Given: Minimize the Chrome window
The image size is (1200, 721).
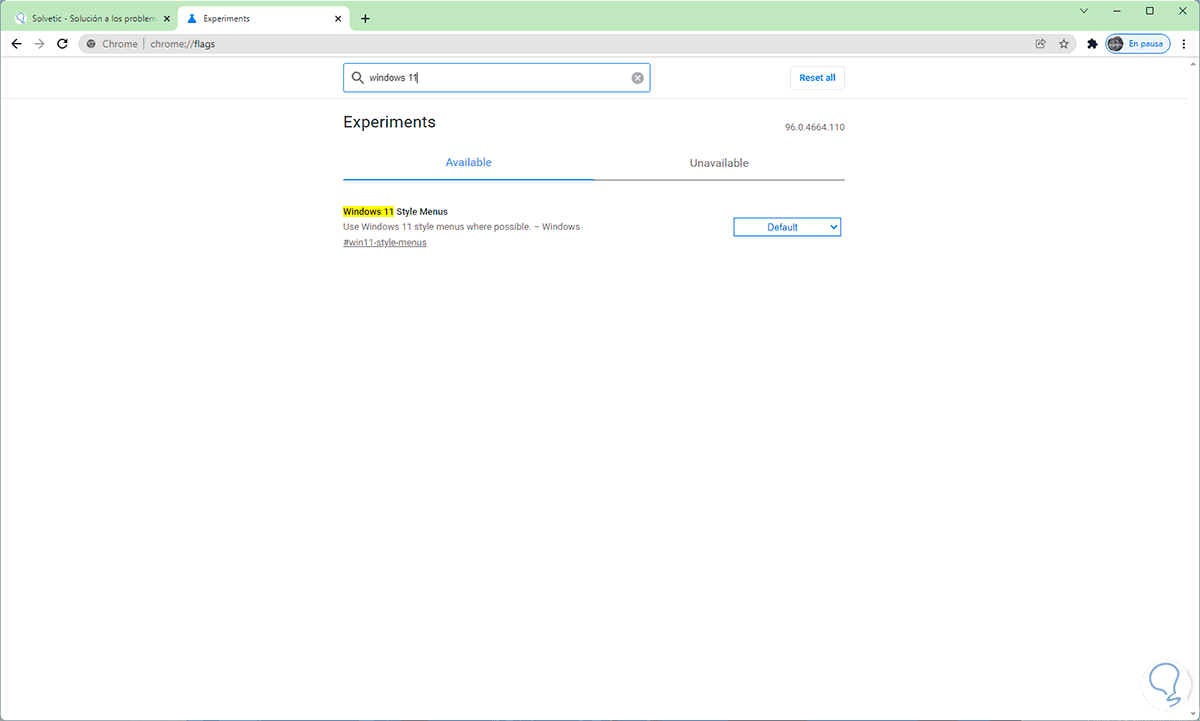Looking at the screenshot, I should pyautogui.click(x=1116, y=10).
